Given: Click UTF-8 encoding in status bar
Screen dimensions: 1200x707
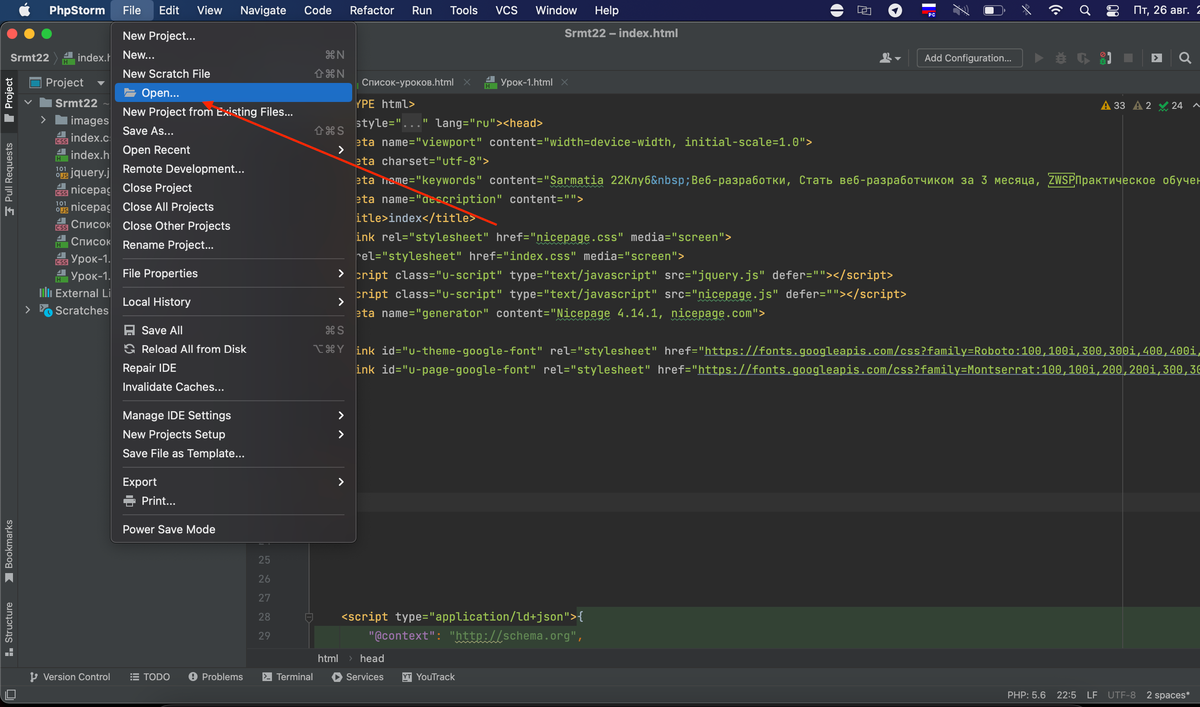Looking at the screenshot, I should pyautogui.click(x=1121, y=694).
